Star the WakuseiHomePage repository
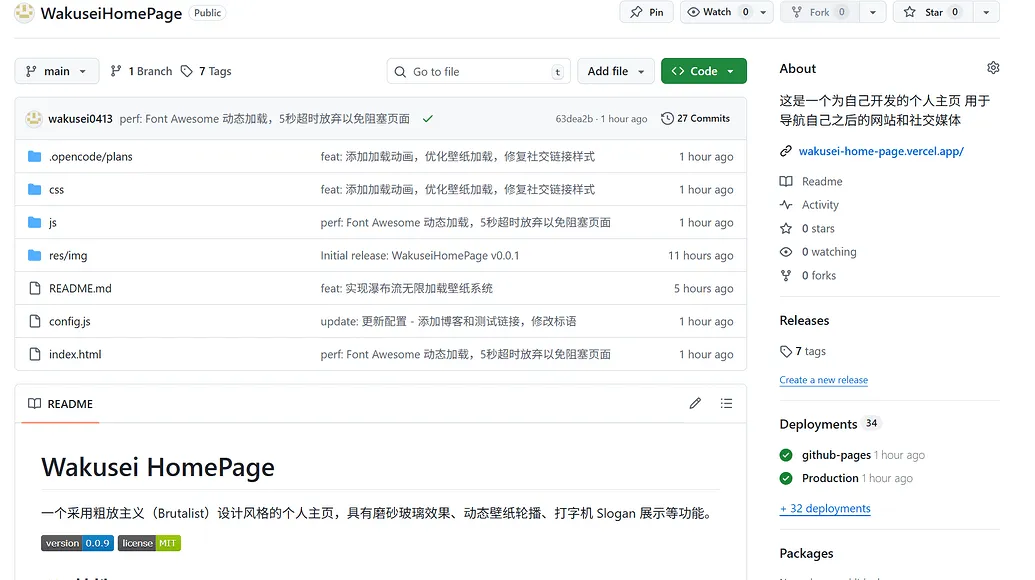Viewport: 1035px width, 580px height. point(933,12)
